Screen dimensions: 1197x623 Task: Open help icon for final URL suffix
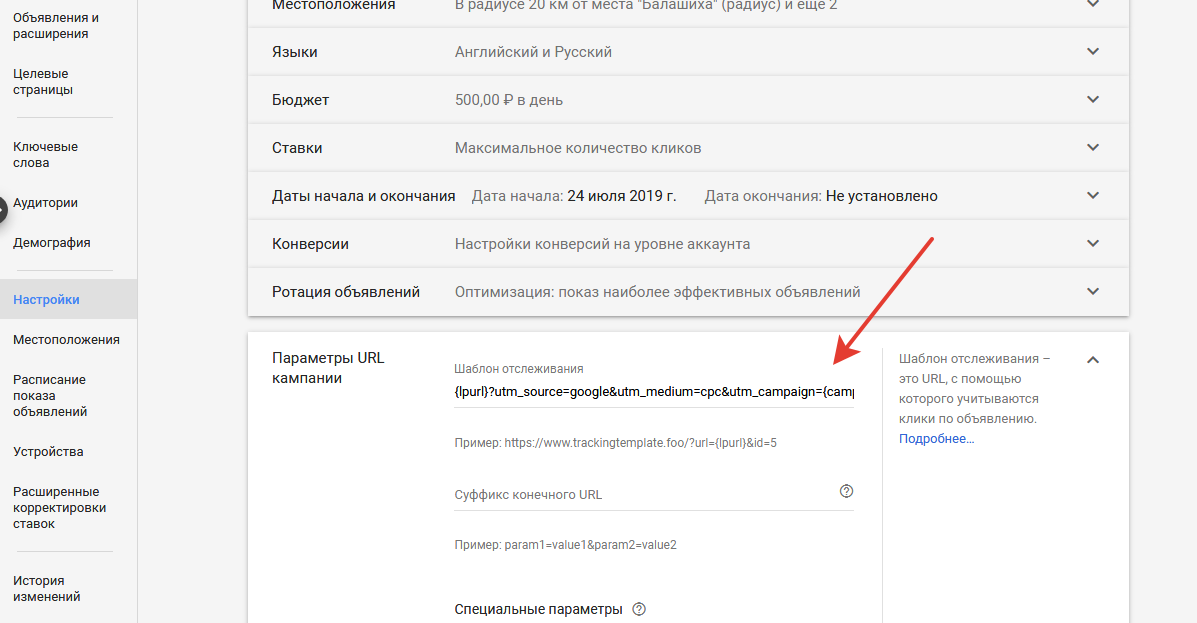tap(846, 491)
